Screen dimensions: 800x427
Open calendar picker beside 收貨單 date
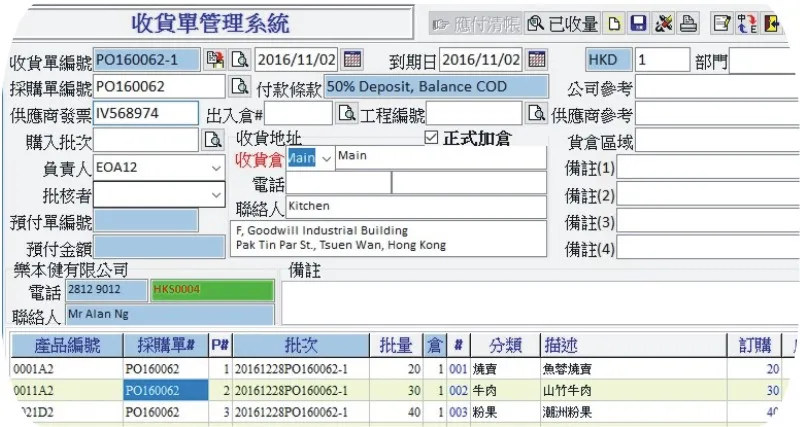tap(352, 60)
